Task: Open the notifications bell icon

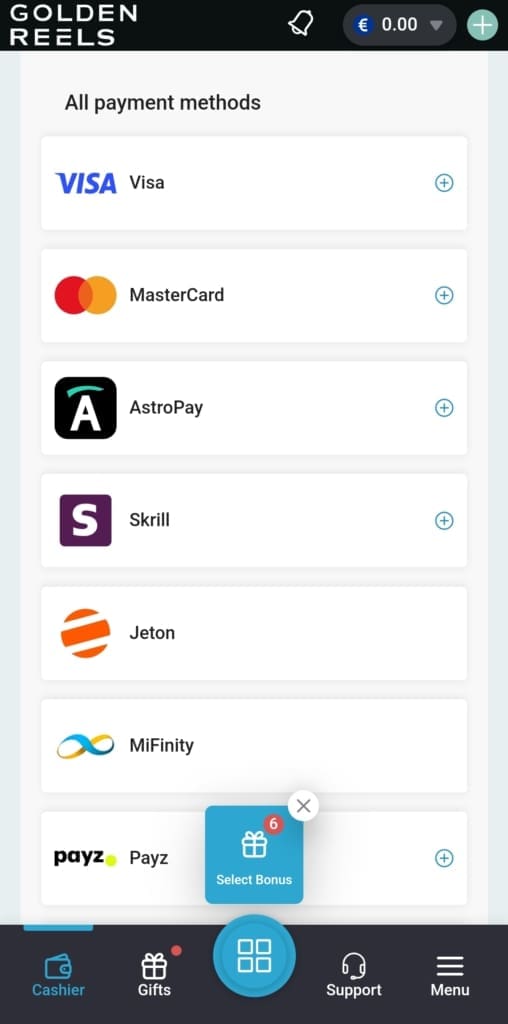Action: tap(300, 25)
